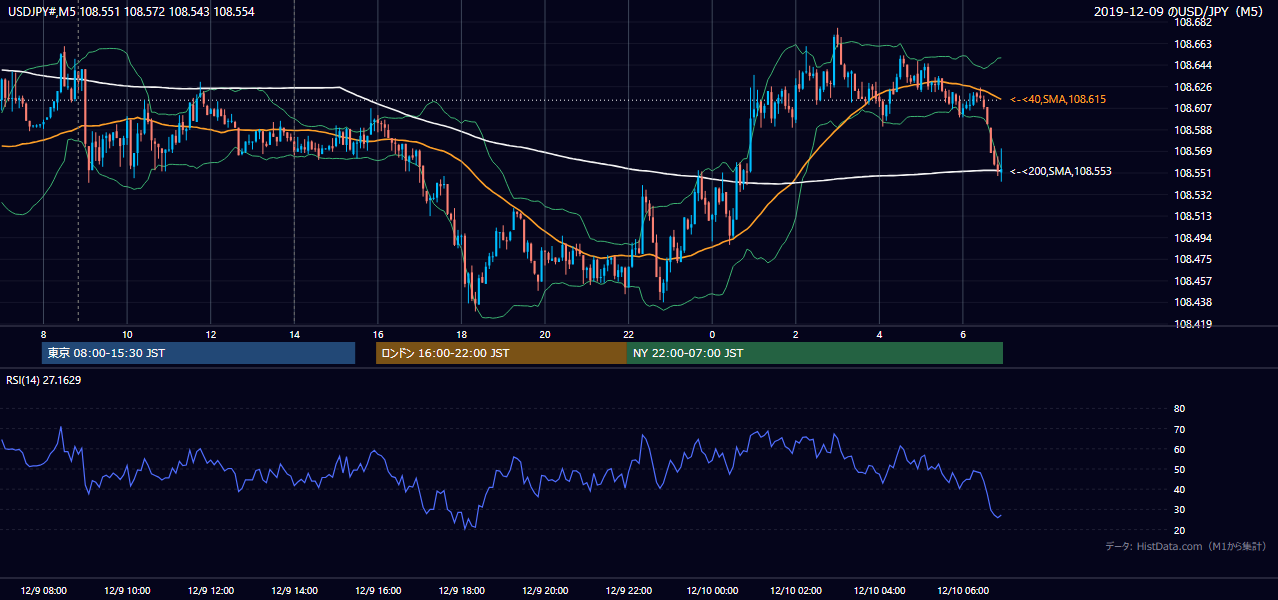Click the 12/9 22:00 date axis label
1278x600 pixels.
[x=628, y=590]
